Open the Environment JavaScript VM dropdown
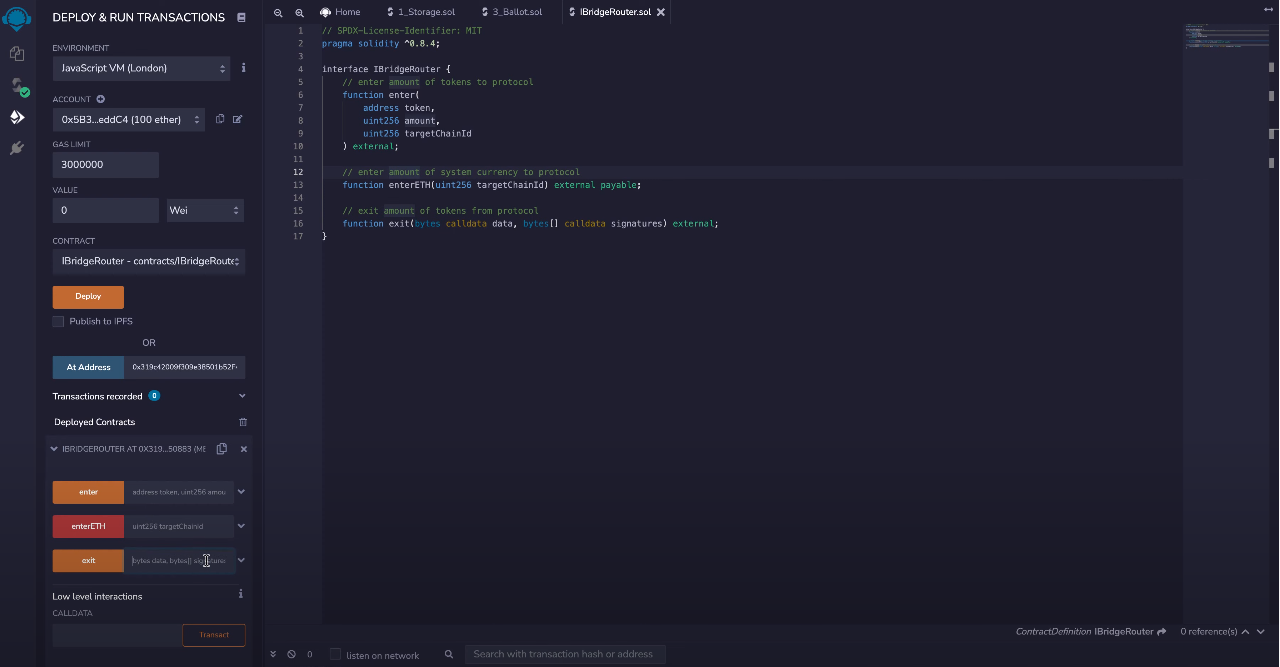Image resolution: width=1280 pixels, height=667 pixels. point(141,68)
